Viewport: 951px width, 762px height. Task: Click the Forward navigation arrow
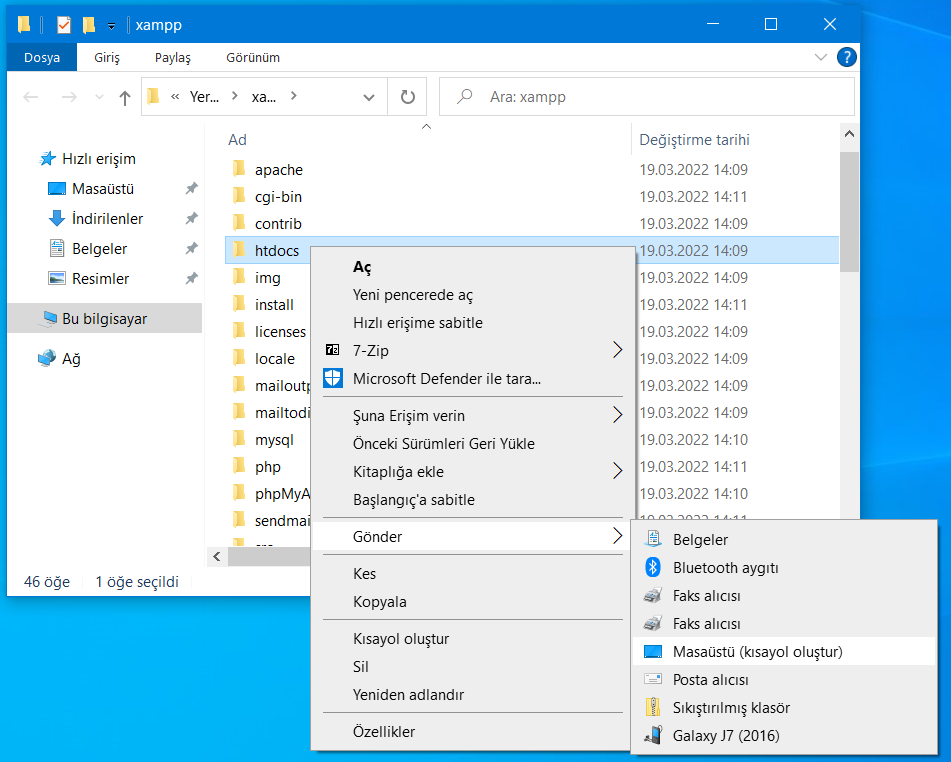[x=69, y=97]
